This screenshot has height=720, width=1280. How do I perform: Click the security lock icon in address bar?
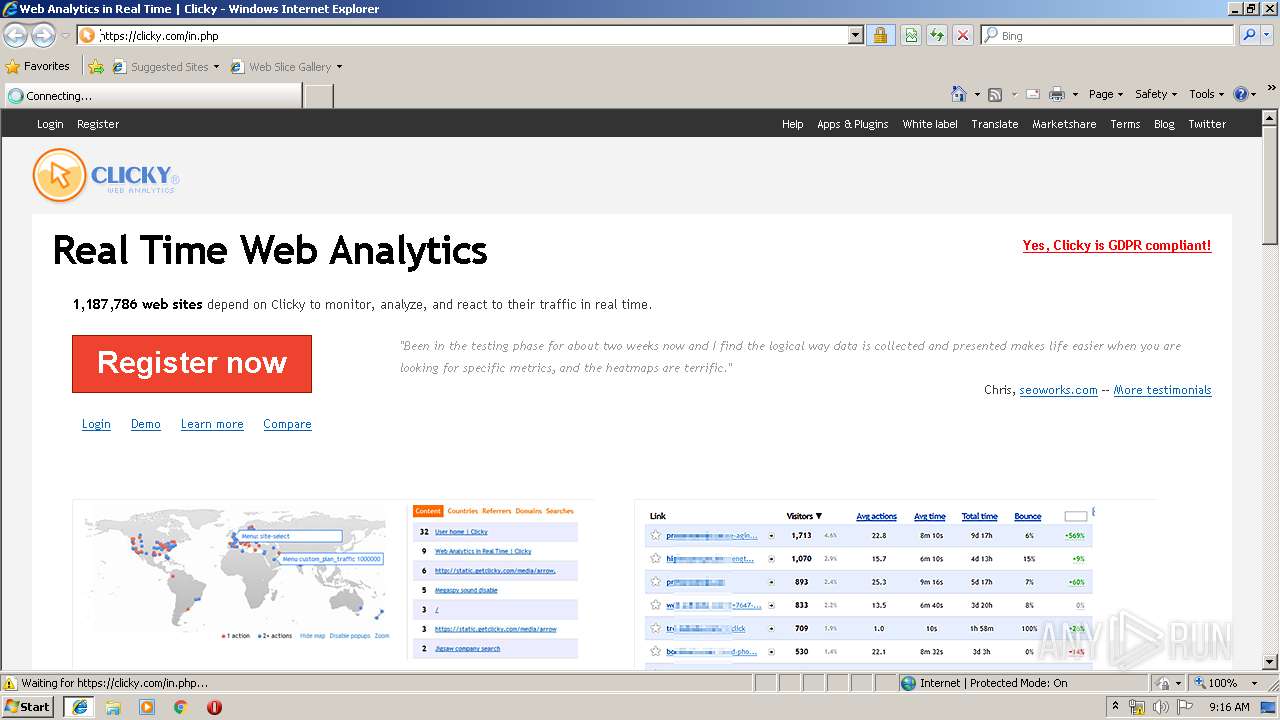click(880, 35)
